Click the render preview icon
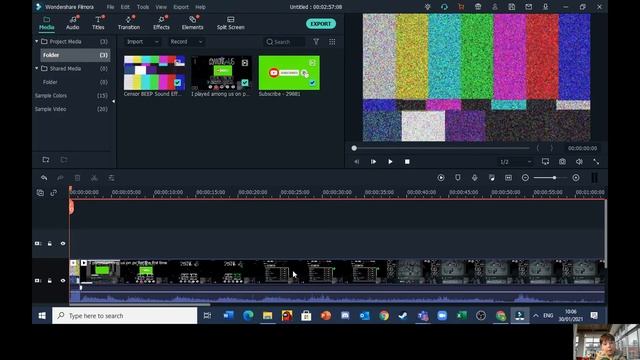Screen dimensions: 640x360 (x=441, y=178)
